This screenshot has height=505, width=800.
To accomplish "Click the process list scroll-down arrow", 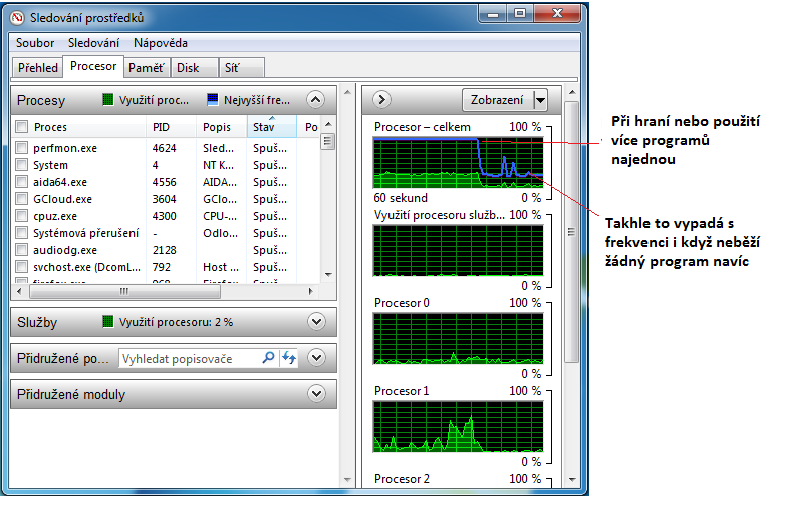I will coord(328,274).
